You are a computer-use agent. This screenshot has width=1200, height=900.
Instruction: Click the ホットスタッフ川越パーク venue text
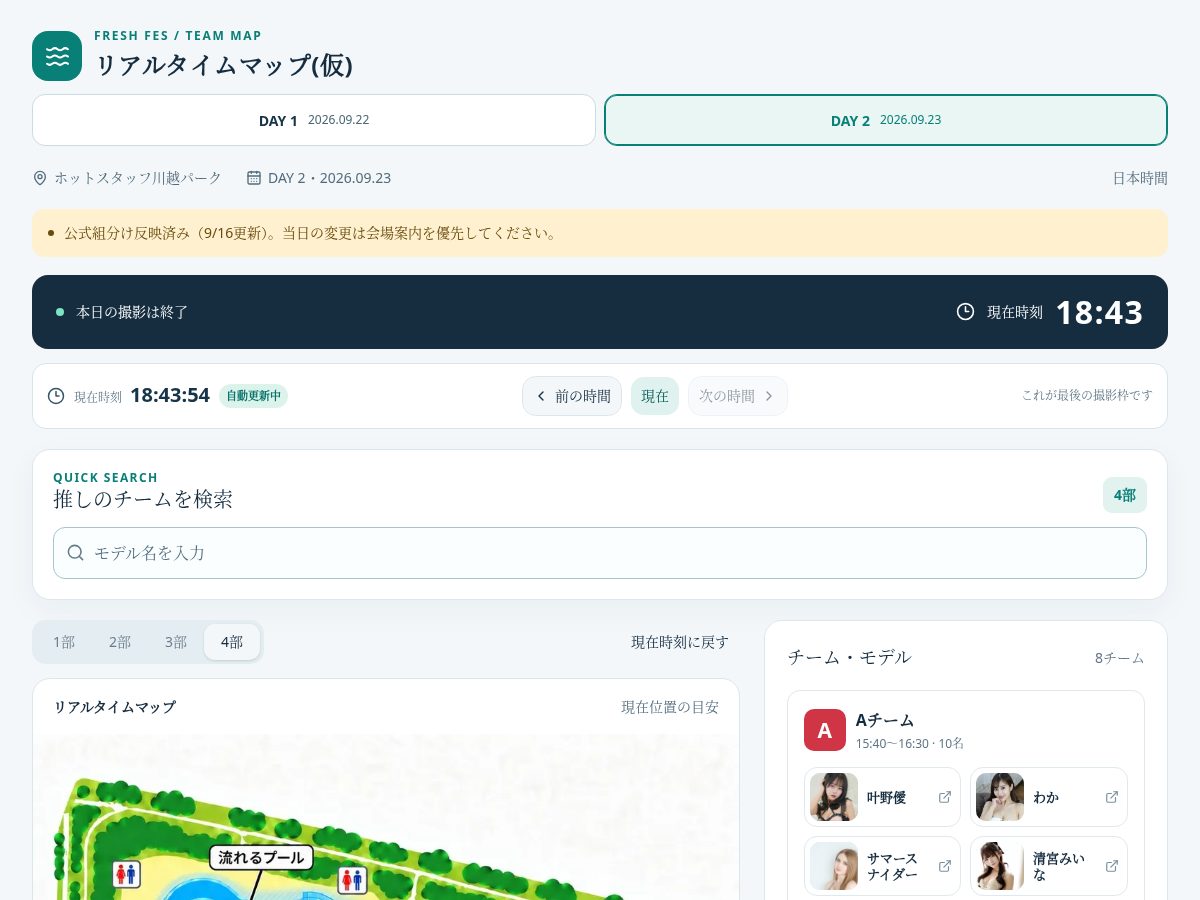[x=138, y=178]
